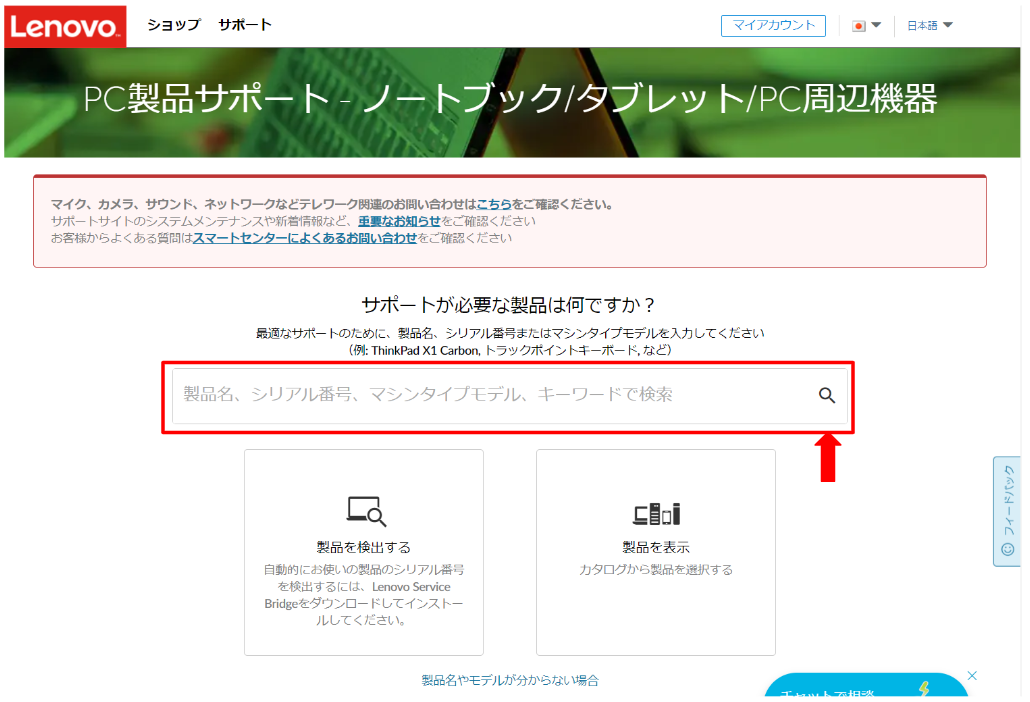
Task: Click 製品名やモデルが分からない場合 link
Action: click(510, 680)
